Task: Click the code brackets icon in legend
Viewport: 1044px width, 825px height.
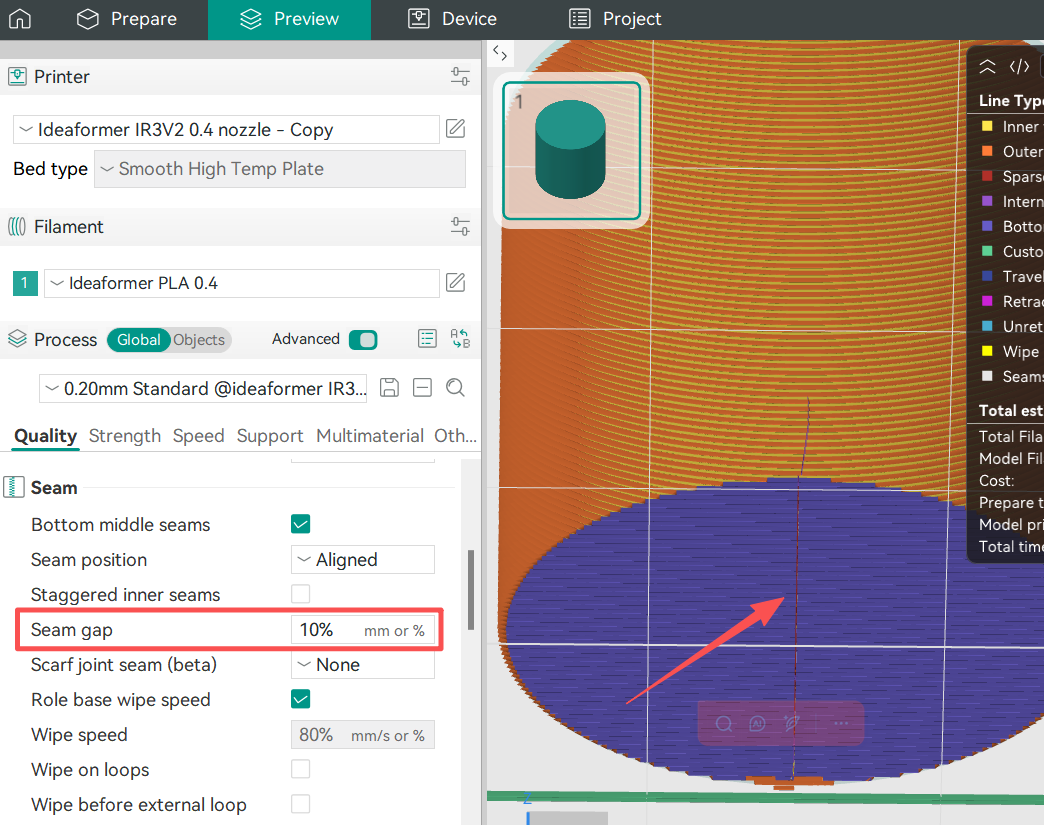Action: click(x=1019, y=66)
